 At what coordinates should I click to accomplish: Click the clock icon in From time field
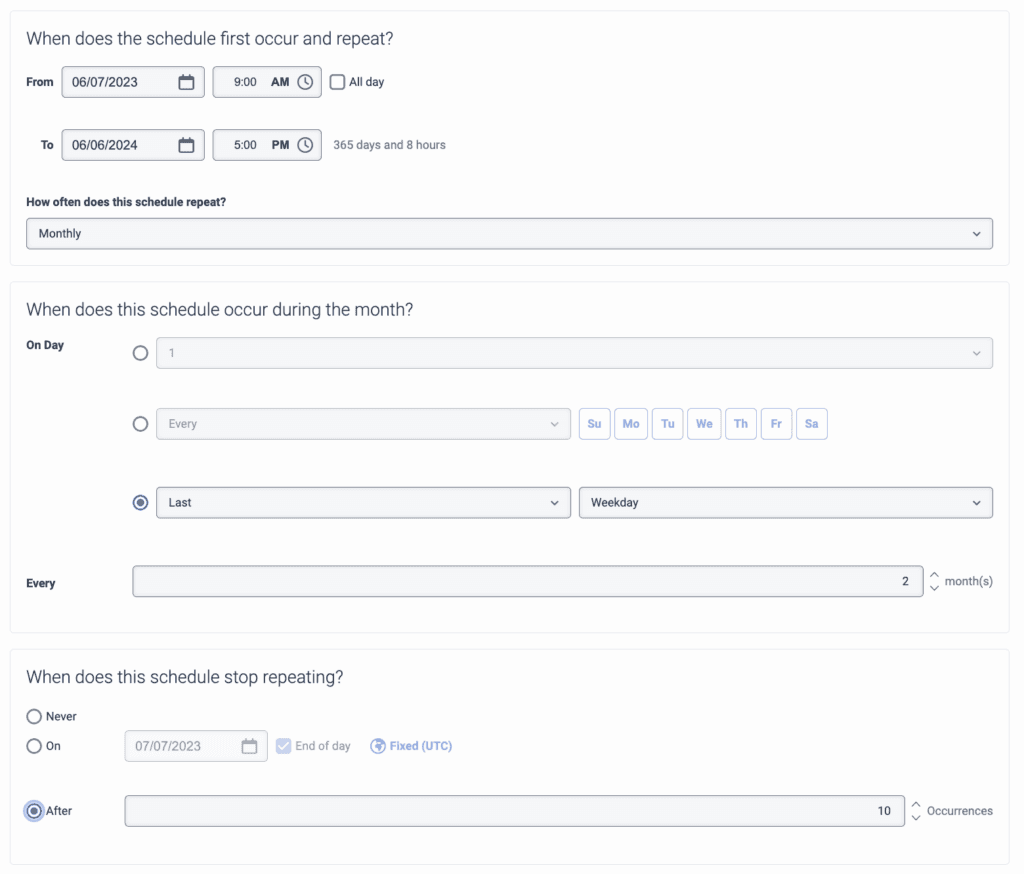point(305,82)
